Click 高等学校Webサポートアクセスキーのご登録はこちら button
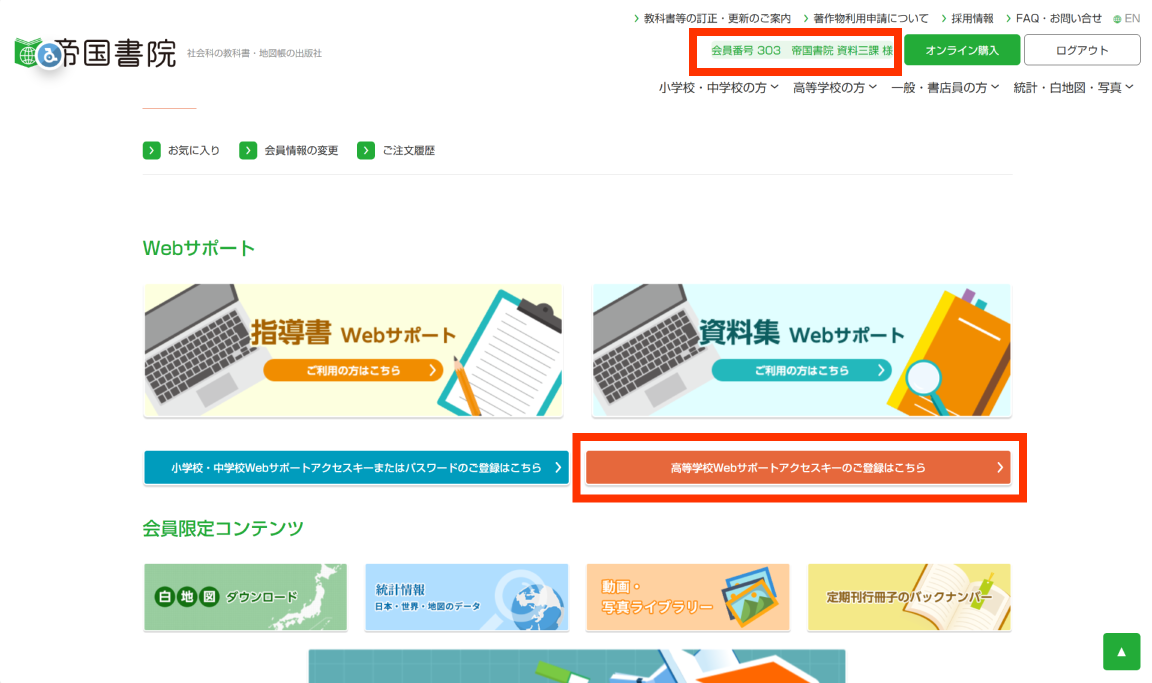 [x=799, y=468]
